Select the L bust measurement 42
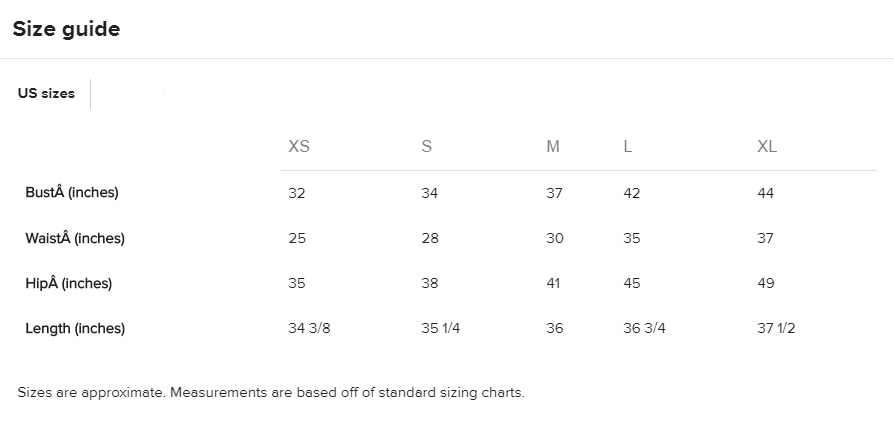 click(632, 193)
